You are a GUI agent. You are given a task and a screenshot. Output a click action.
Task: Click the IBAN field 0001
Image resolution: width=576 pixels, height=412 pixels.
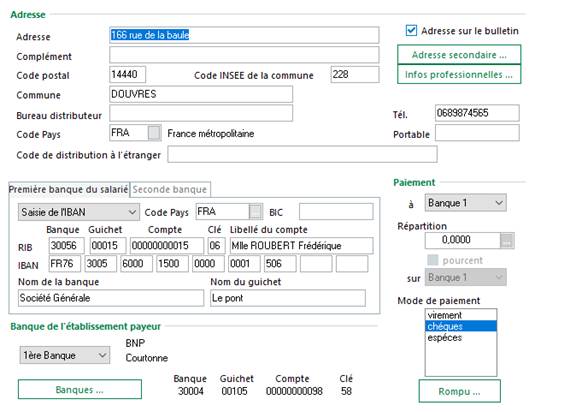(244, 264)
